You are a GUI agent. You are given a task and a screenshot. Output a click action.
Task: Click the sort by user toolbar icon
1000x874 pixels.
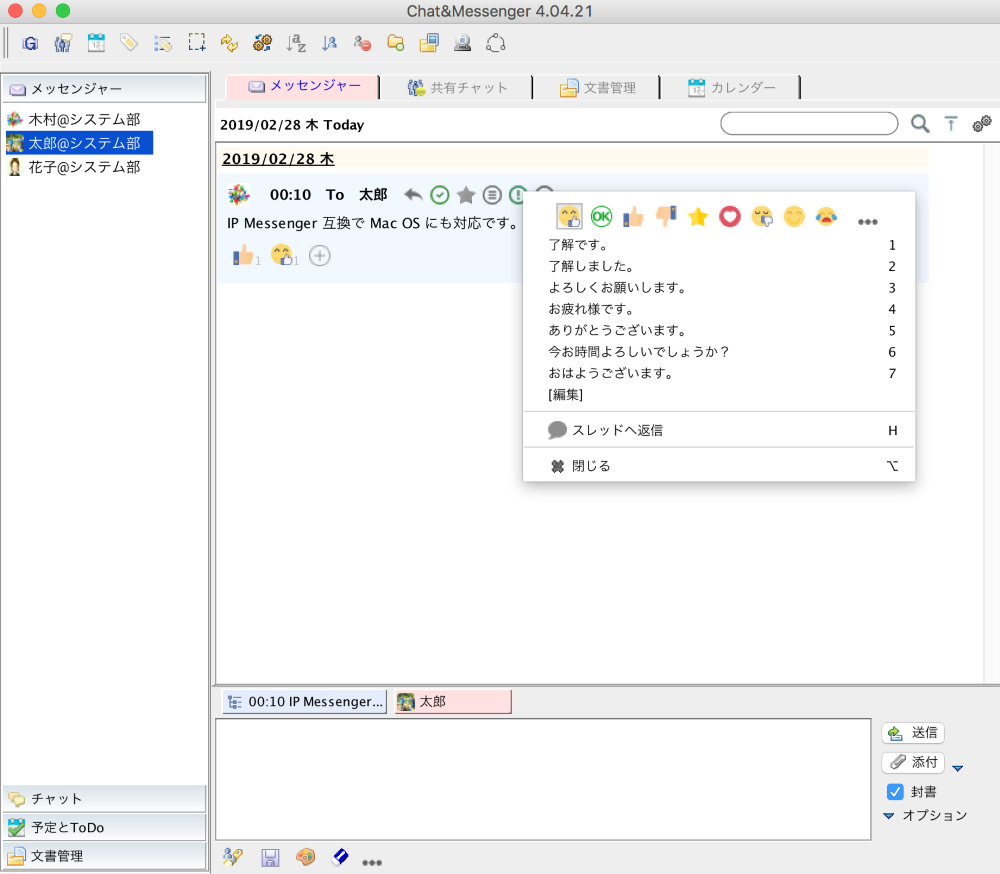[329, 43]
